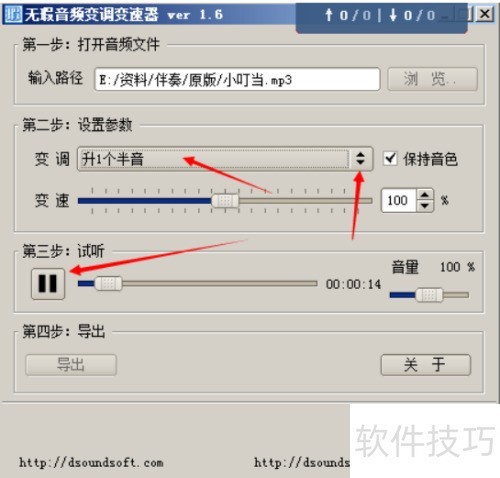The height and width of the screenshot is (478, 500).
Task: Toggle the 保持音色 checkbox
Action: point(390,158)
